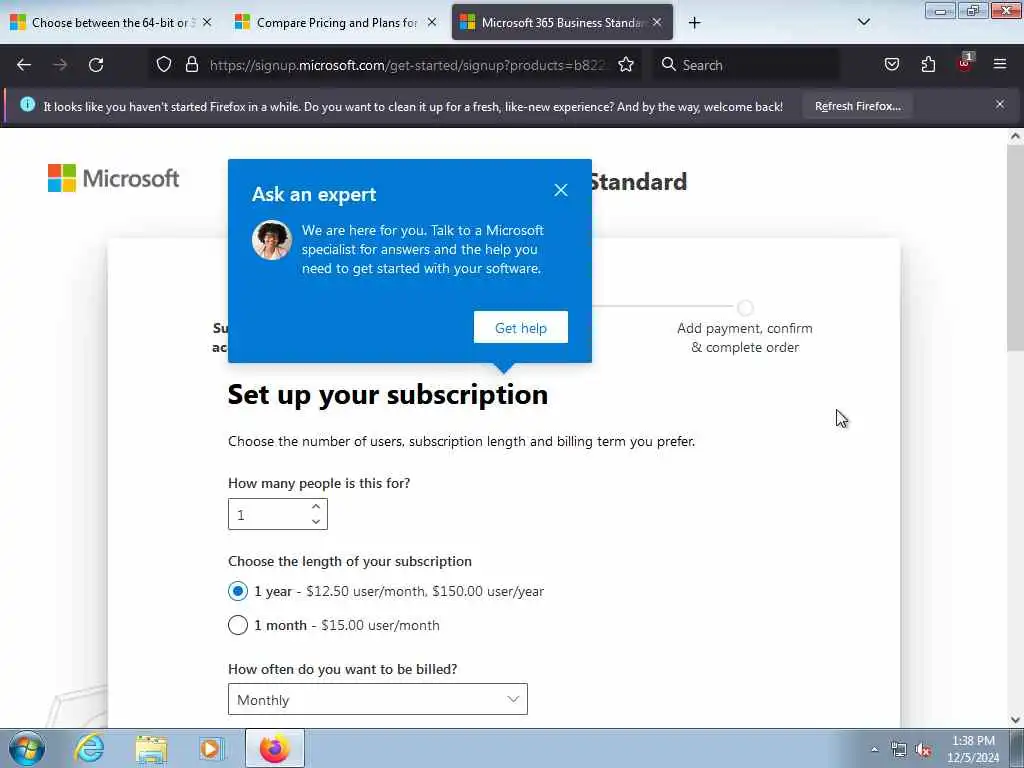Close the Choose between 64-bit tab
Image resolution: width=1024 pixels, height=768 pixels.
pyautogui.click(x=207, y=22)
